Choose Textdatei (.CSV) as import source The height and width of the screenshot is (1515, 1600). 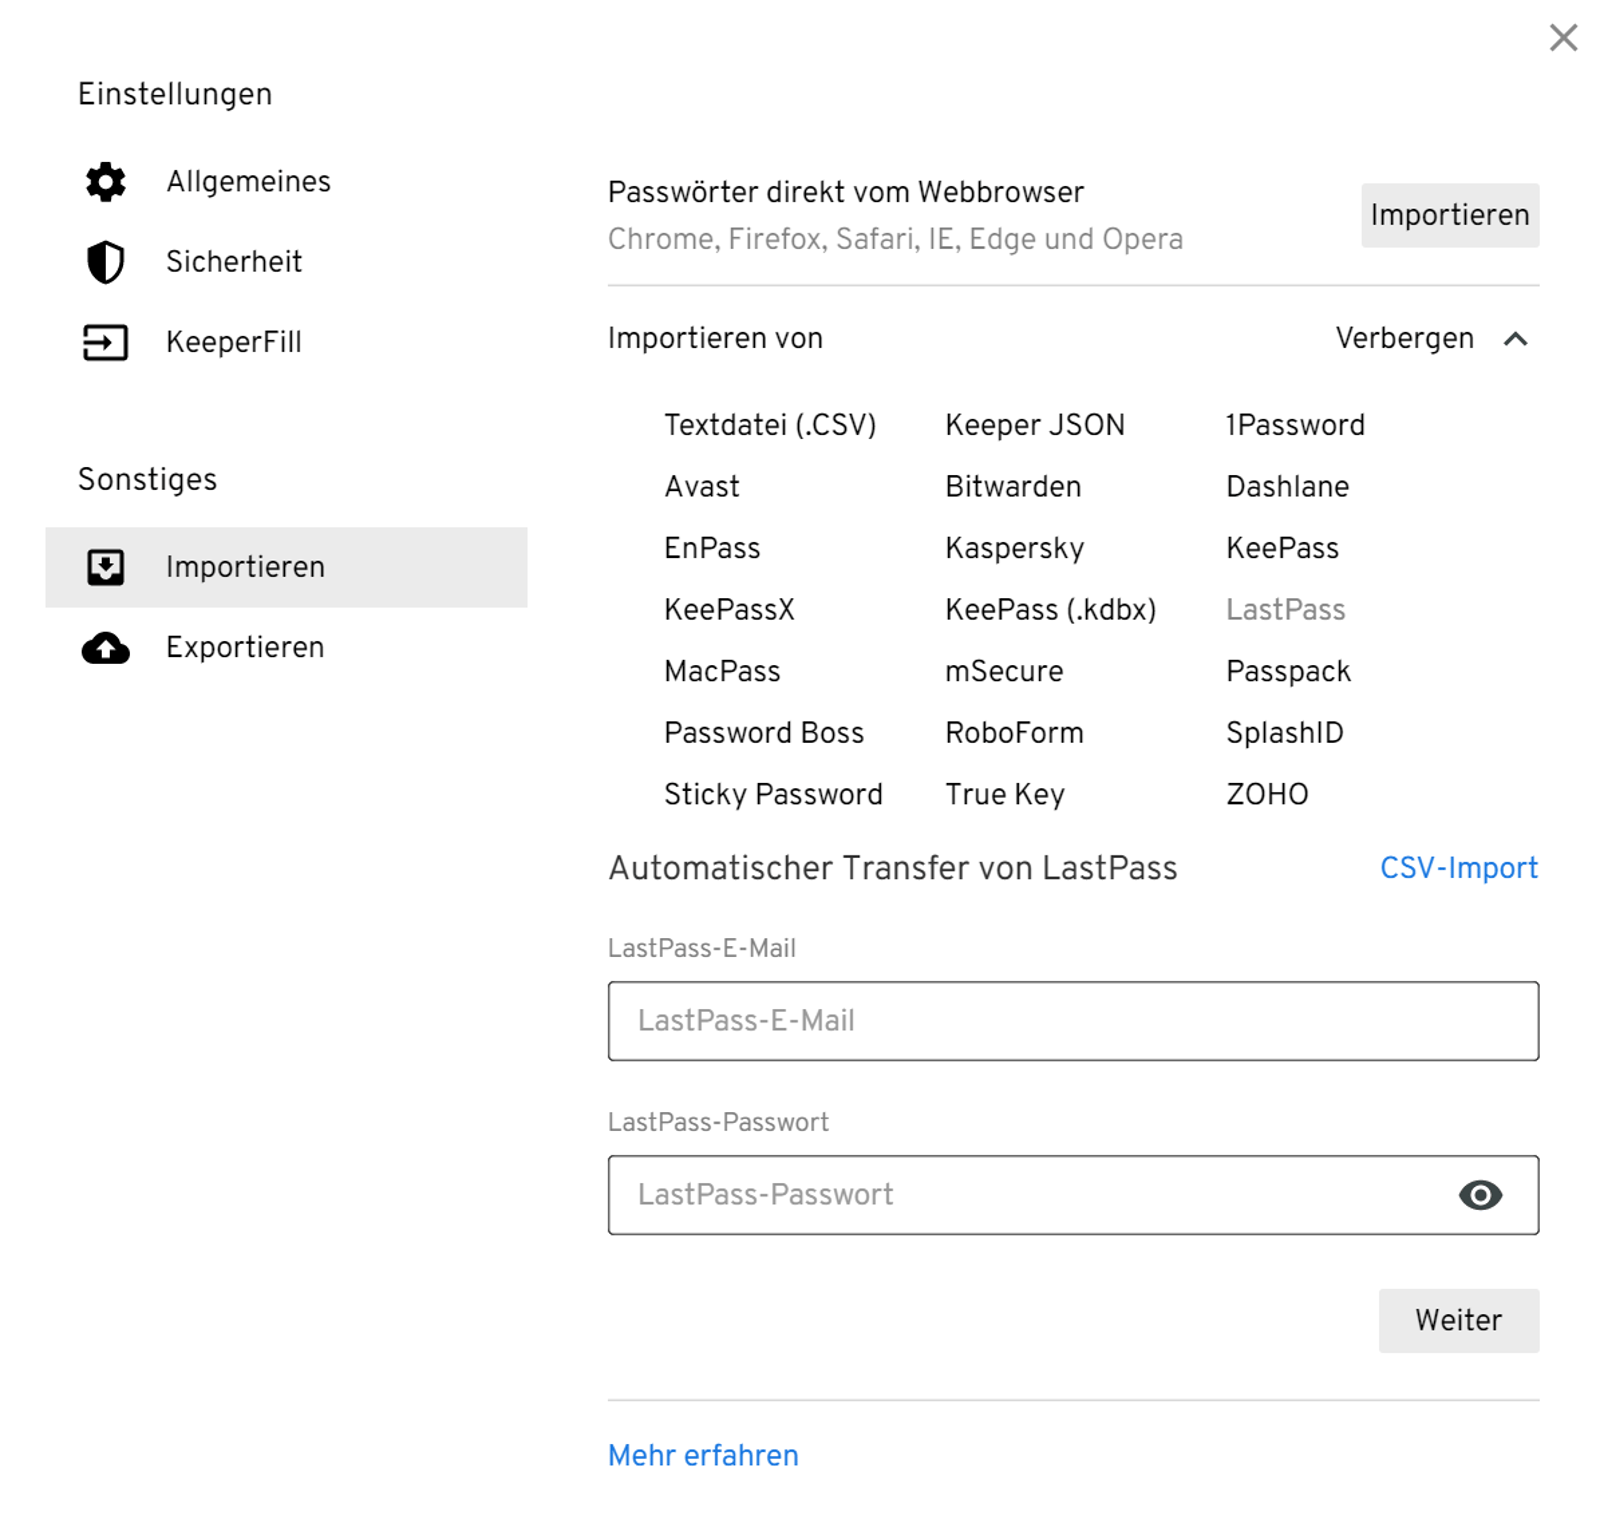(772, 424)
